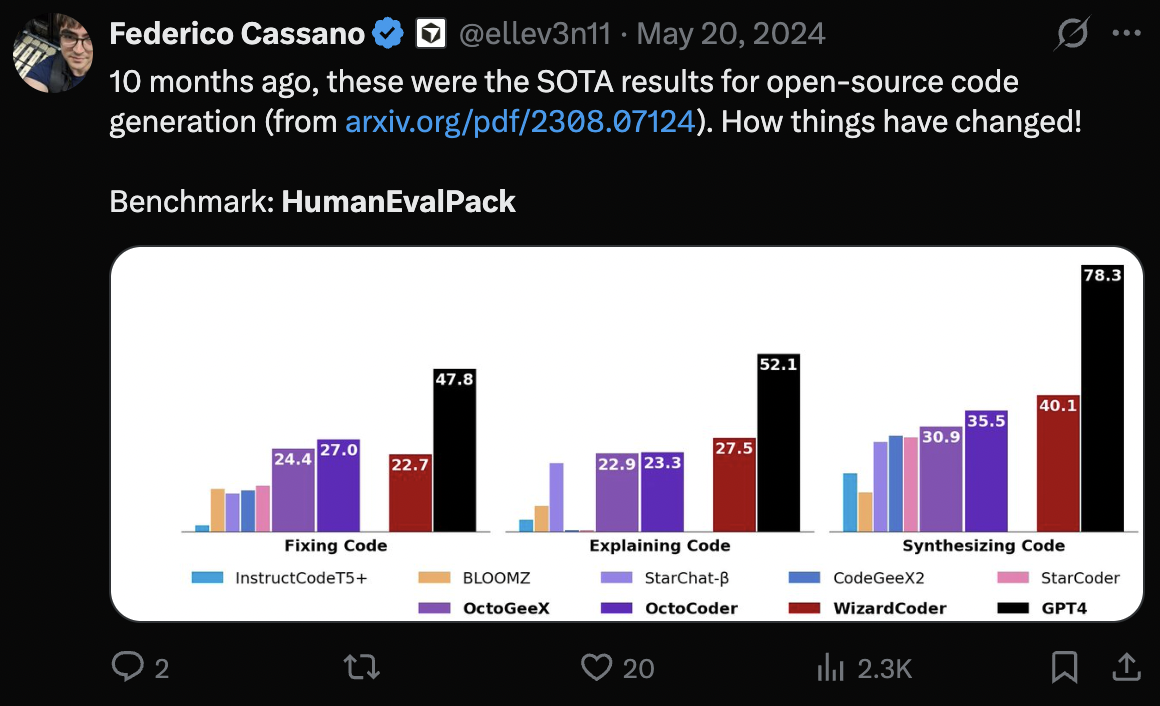Share the post via the share icon

(x=1125, y=668)
